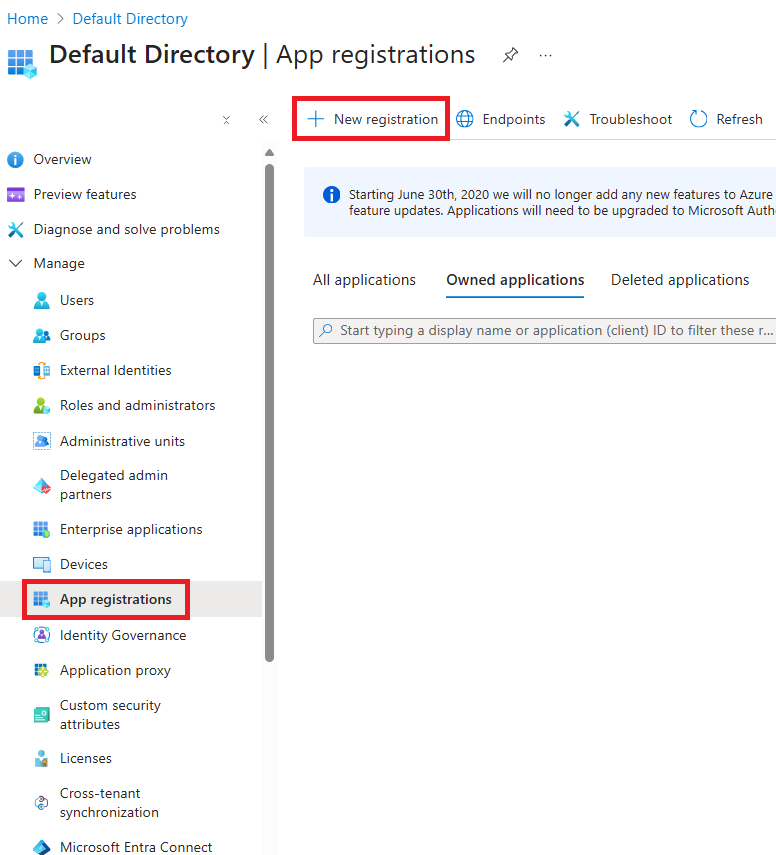Open Groups from the navigation menu
Image resolution: width=776 pixels, height=855 pixels.
coord(80,335)
